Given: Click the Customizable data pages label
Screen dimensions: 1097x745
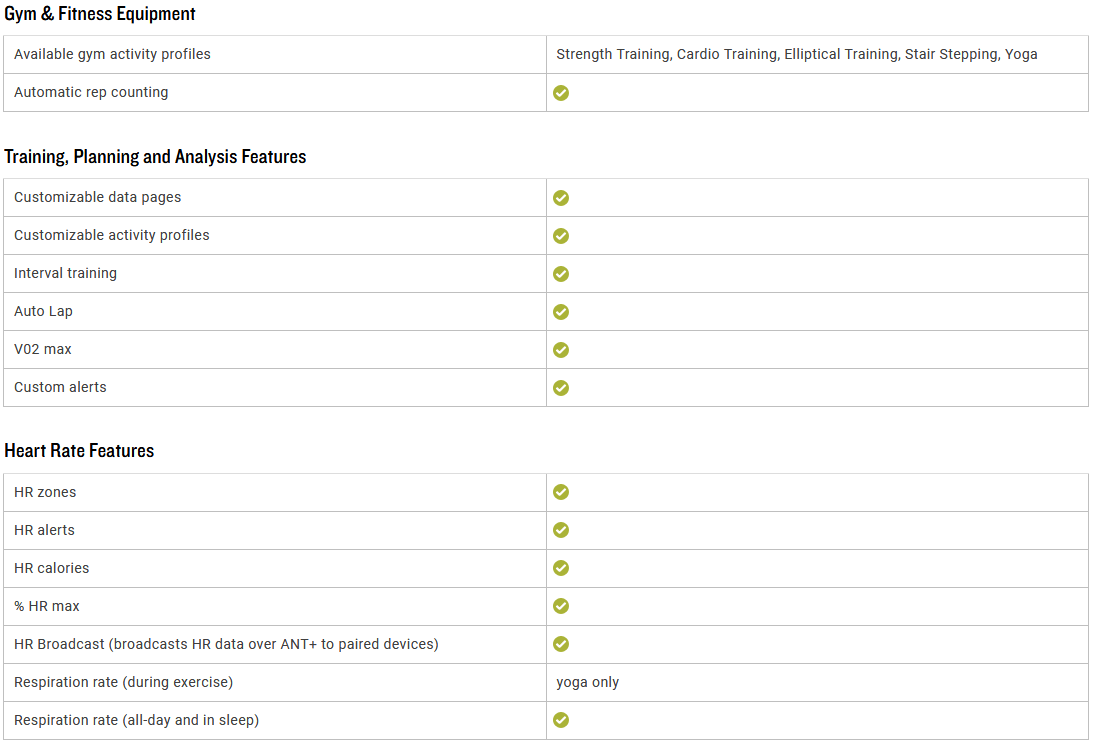Looking at the screenshot, I should 97,197.
